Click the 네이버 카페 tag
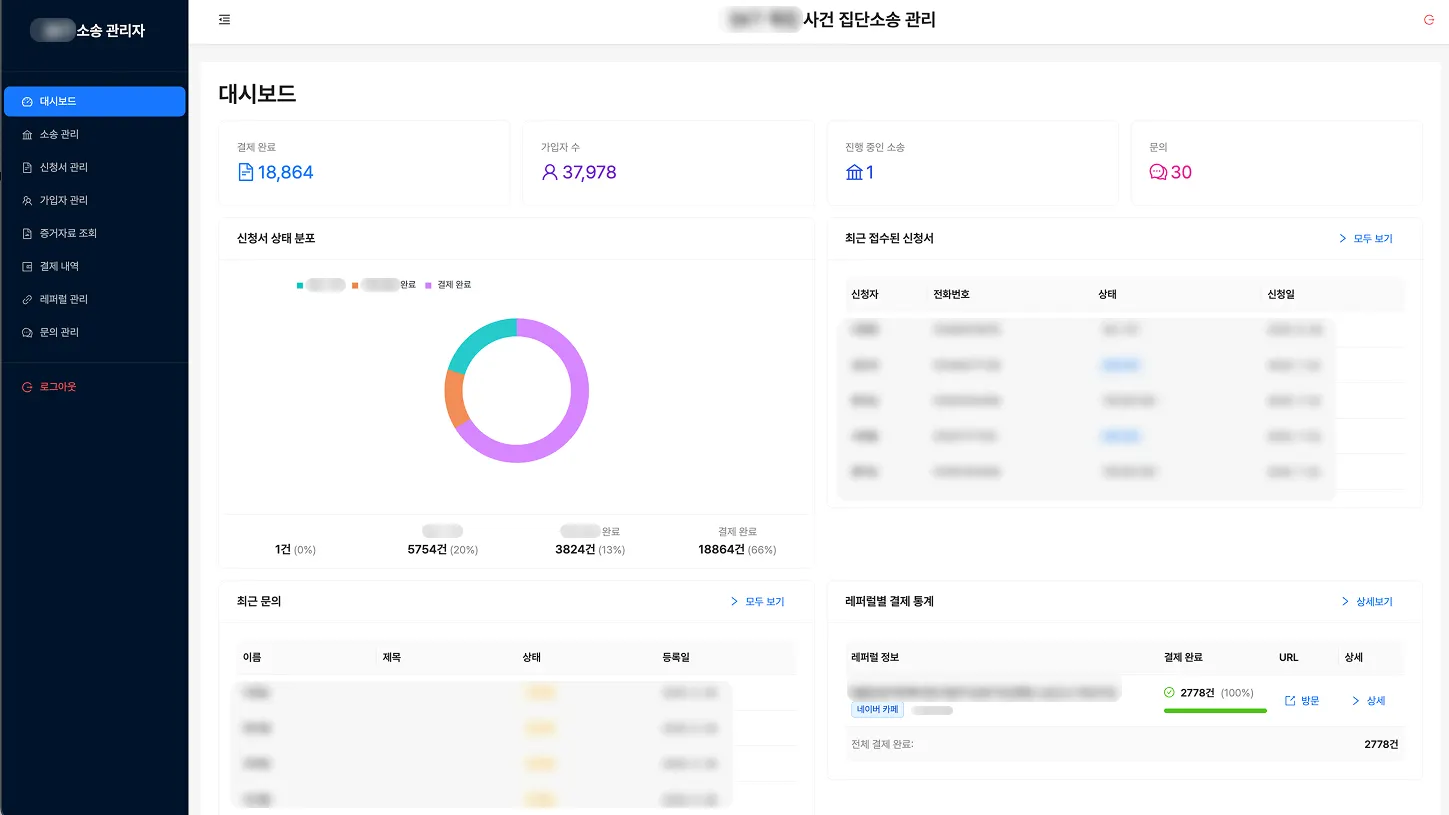Image resolution: width=1449 pixels, height=815 pixels. pos(877,710)
